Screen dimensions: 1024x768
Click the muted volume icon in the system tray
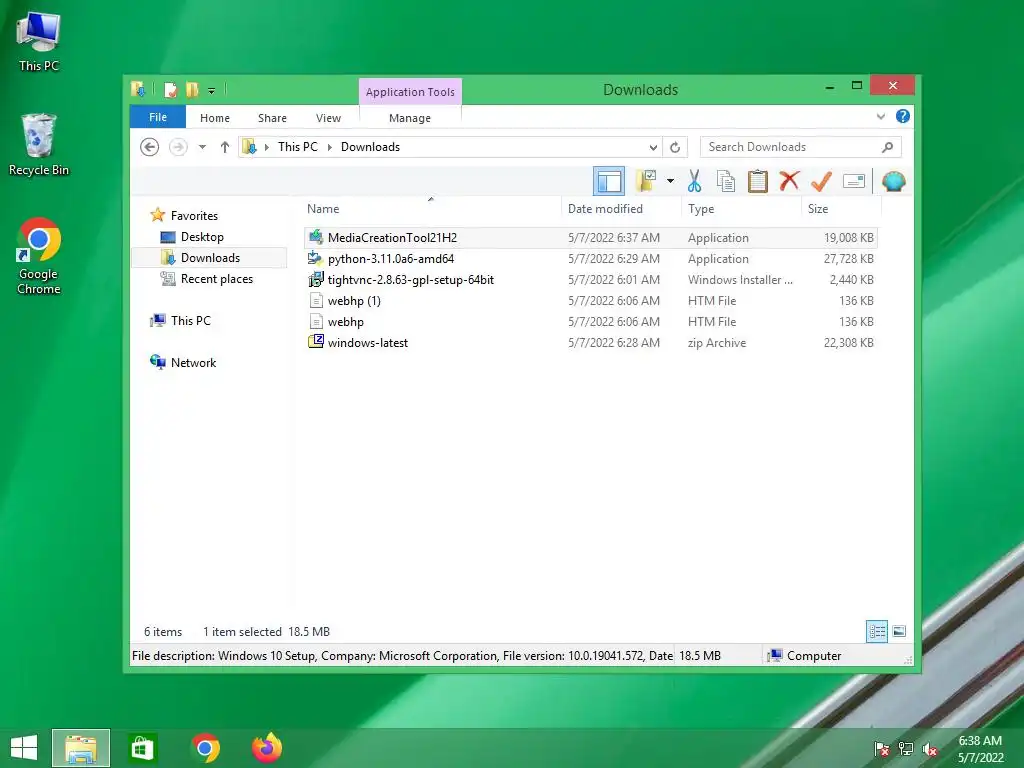[x=930, y=749]
